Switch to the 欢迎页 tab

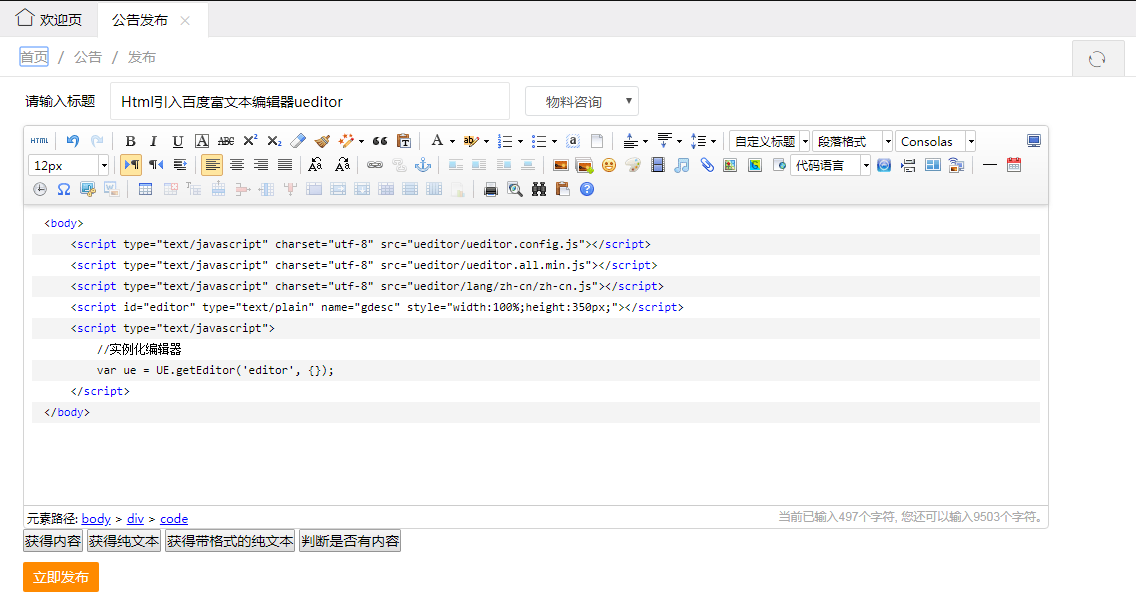tap(50, 20)
